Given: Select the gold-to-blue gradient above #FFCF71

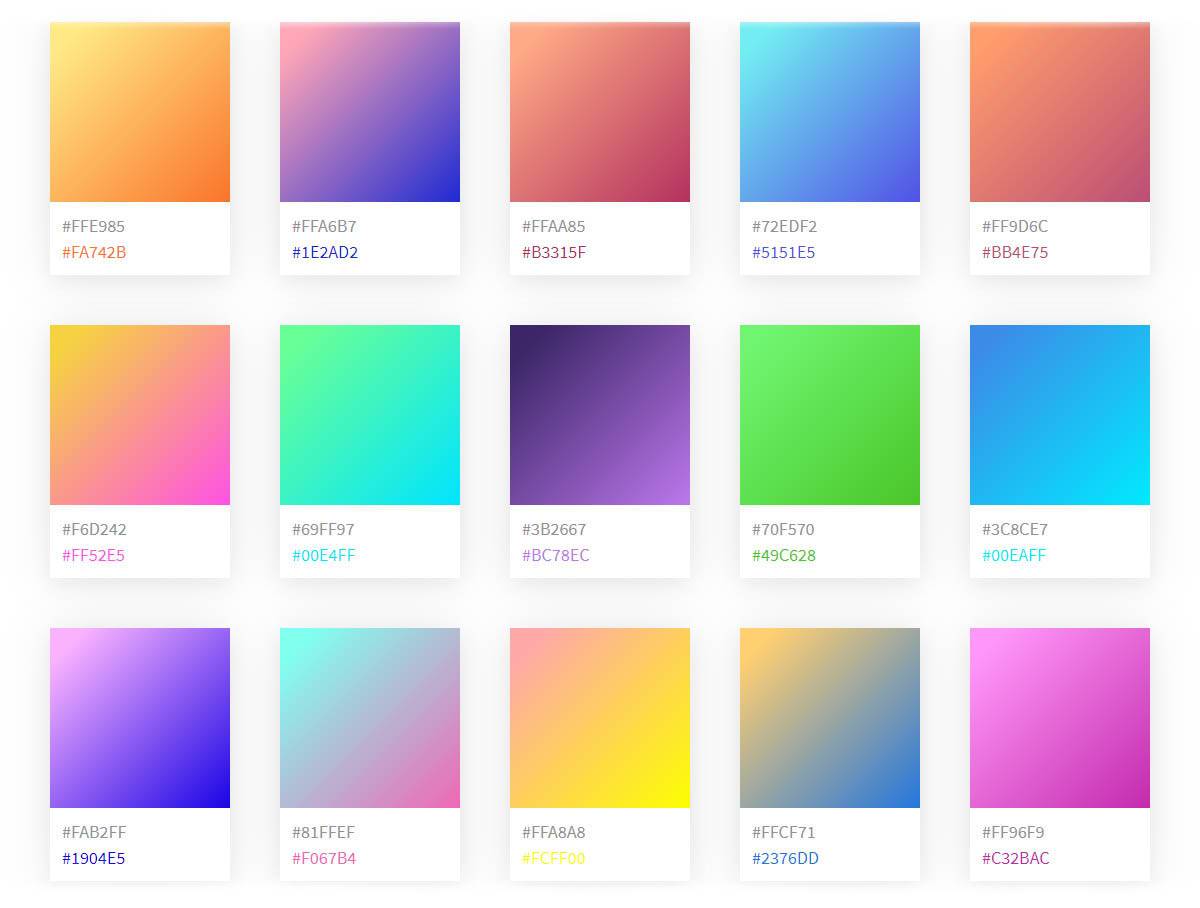Looking at the screenshot, I should click(x=830, y=718).
